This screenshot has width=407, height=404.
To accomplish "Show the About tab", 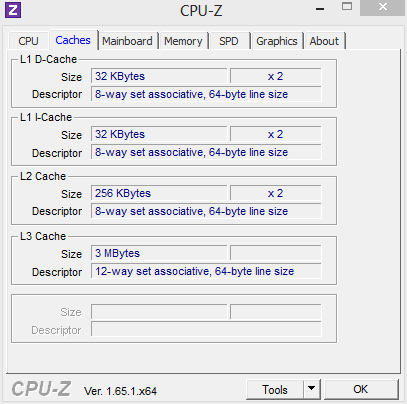I will (x=324, y=41).
